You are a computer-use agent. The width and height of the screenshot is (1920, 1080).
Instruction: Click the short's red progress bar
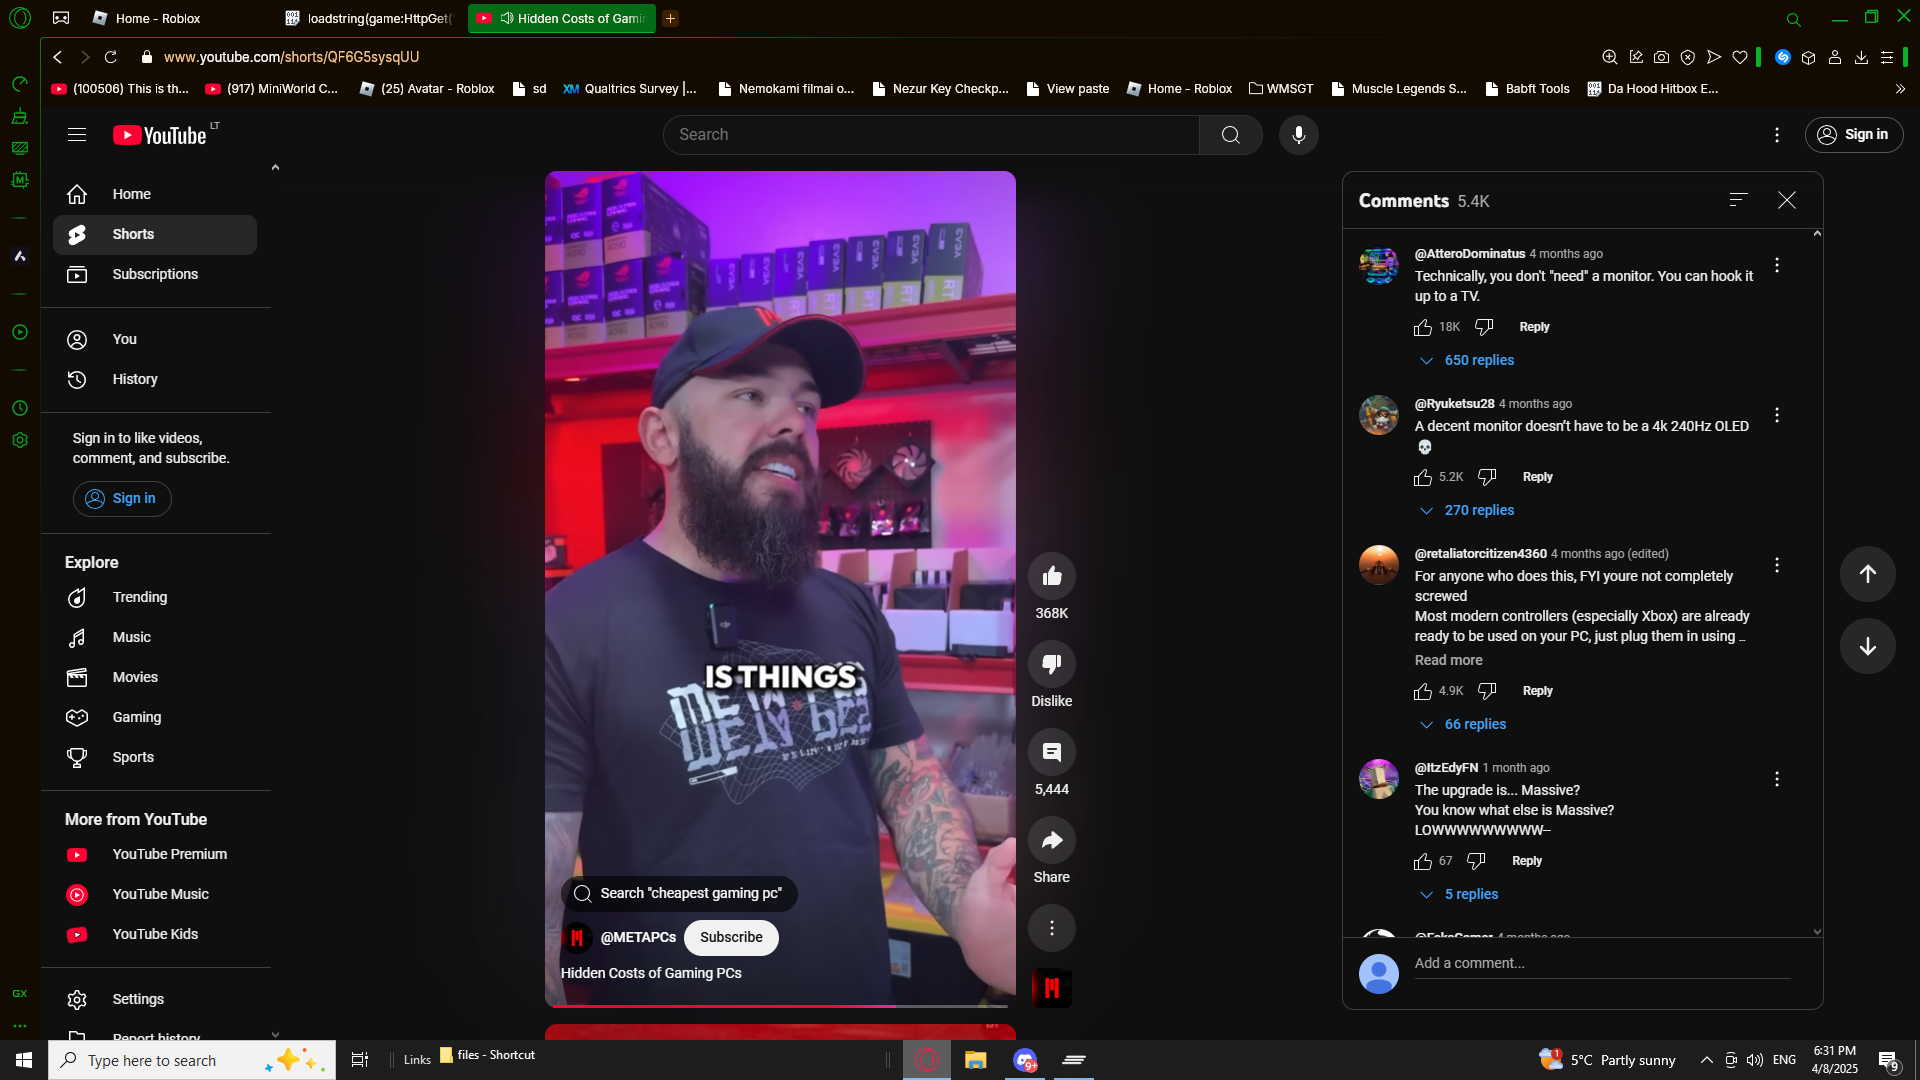720,1005
